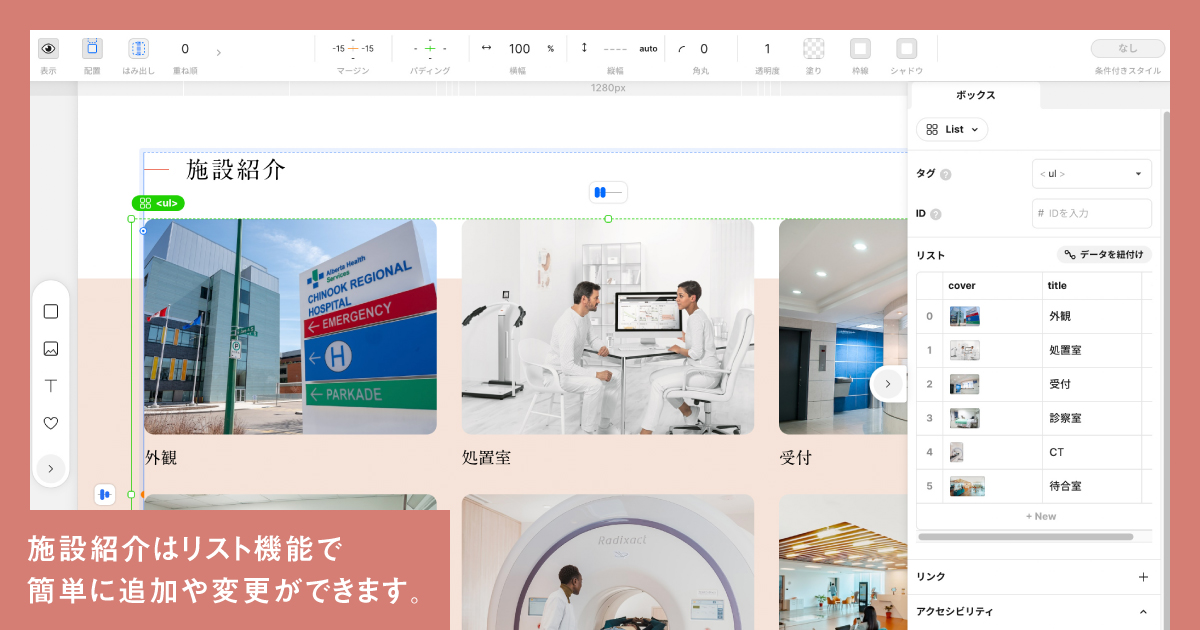This screenshot has width=1200, height=630.
Task: Edit the 角丸 corner radius value
Action: click(704, 48)
